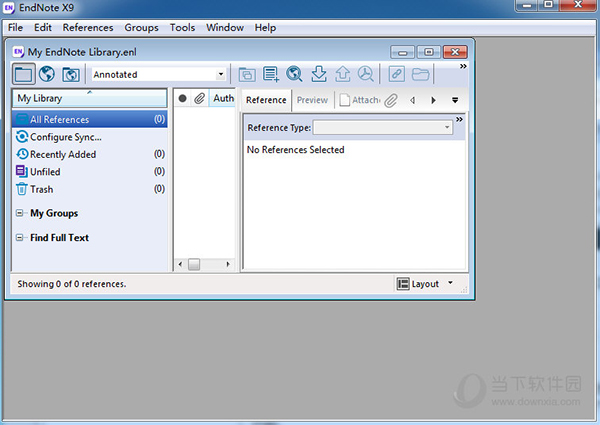Click the Find Full Text label
The width and height of the screenshot is (600, 425).
click(59, 238)
